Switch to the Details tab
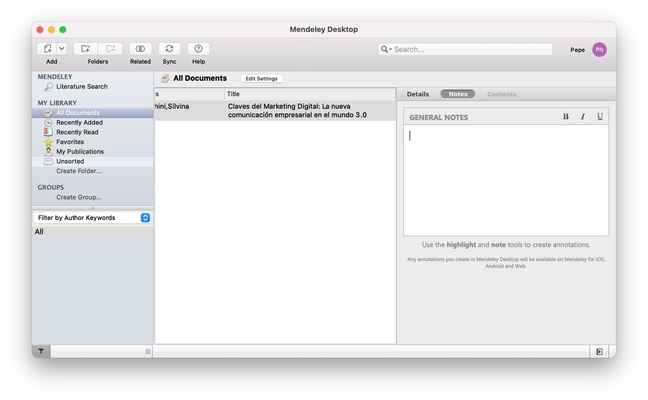Screen dimensions: 648x400 [x=418, y=94]
